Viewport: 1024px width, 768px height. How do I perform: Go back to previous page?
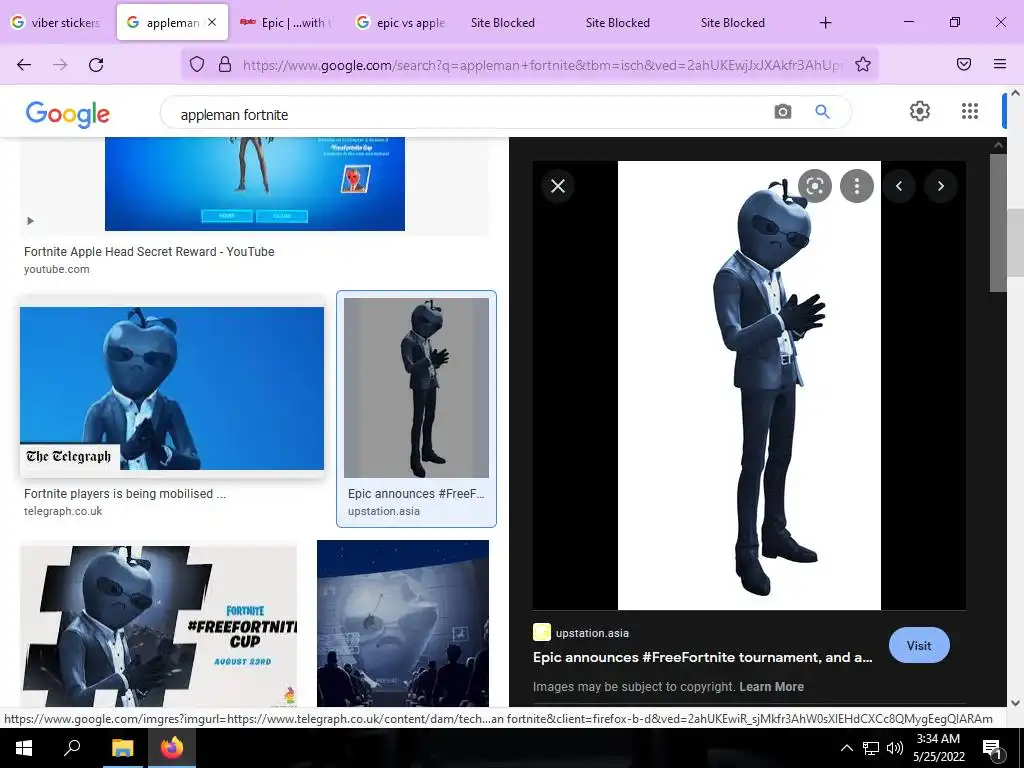coord(24,64)
